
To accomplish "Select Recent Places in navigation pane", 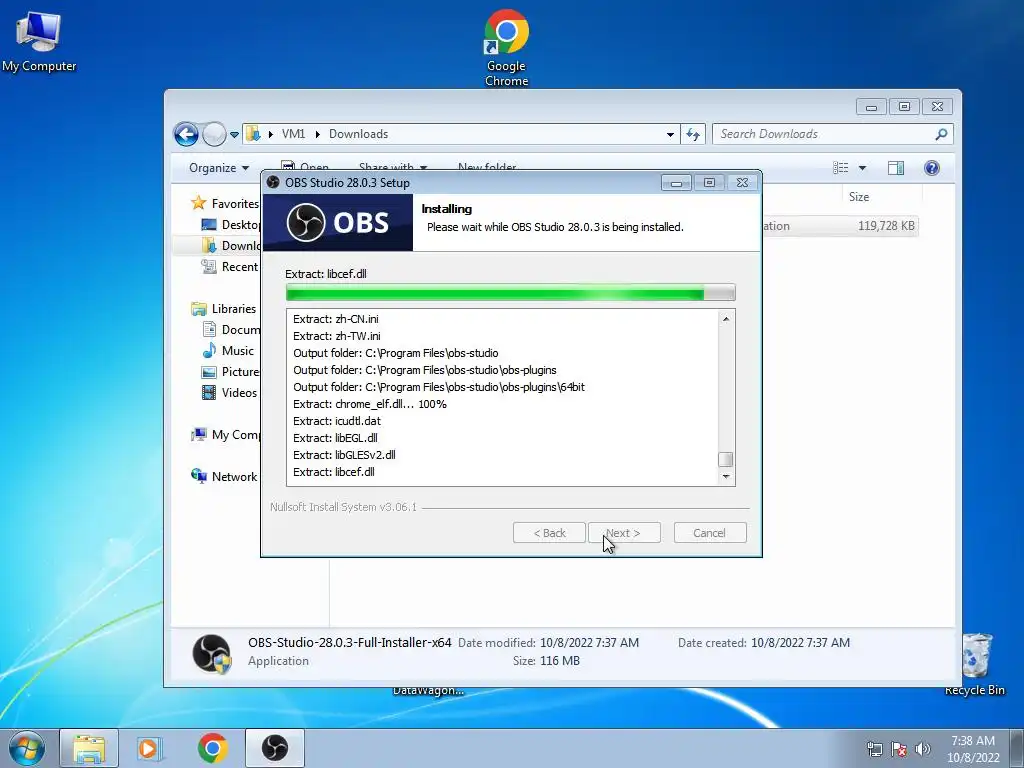I will click(x=231, y=266).
